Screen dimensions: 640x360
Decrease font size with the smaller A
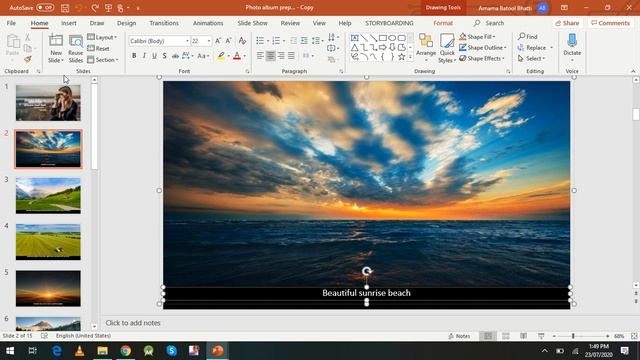228,41
